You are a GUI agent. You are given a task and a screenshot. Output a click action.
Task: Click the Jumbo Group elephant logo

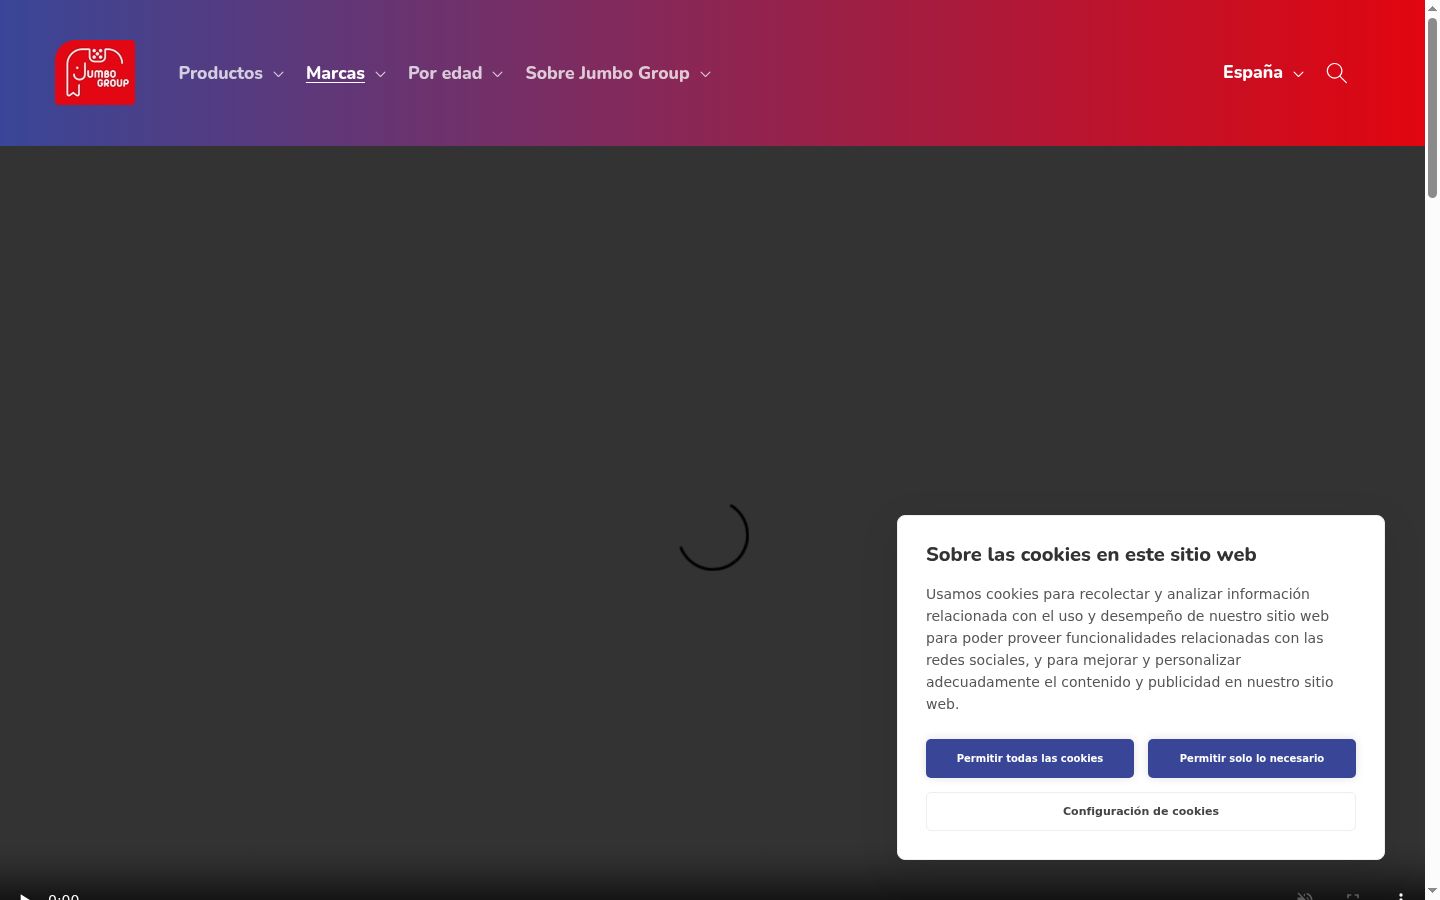click(x=95, y=73)
